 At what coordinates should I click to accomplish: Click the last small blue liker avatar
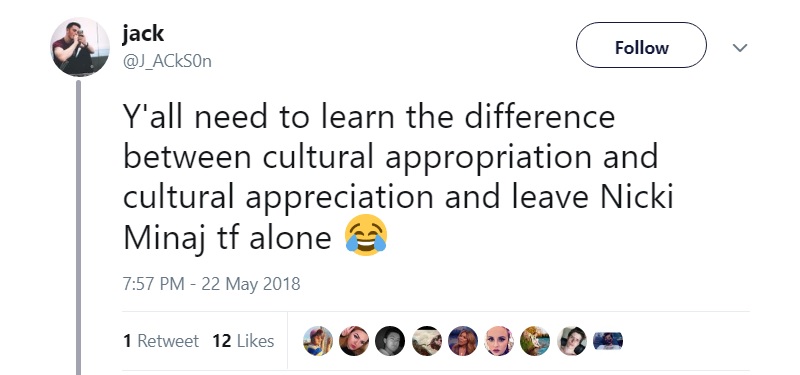point(608,341)
